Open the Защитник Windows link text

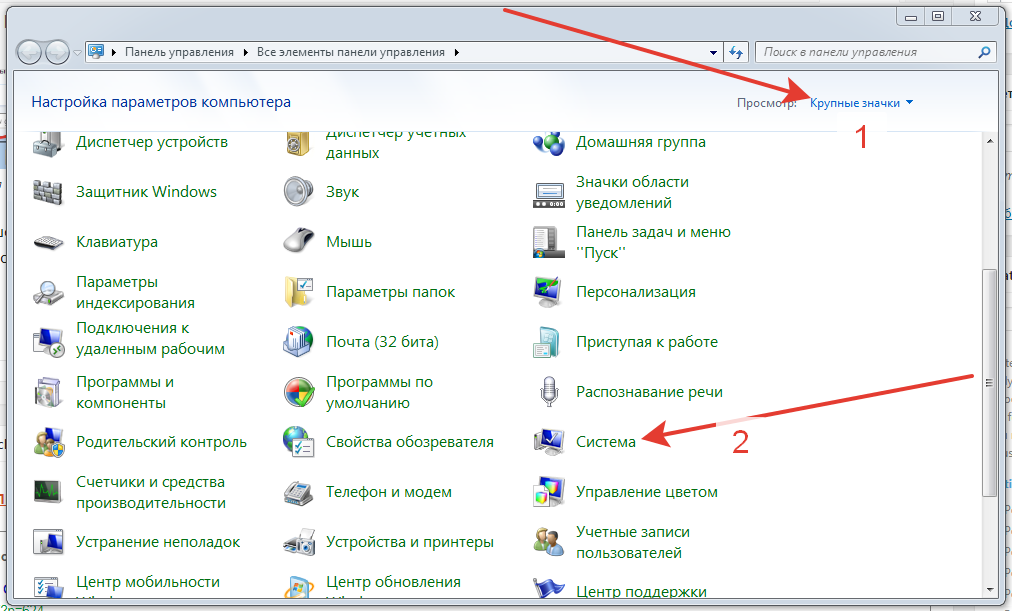pyautogui.click(x=146, y=192)
